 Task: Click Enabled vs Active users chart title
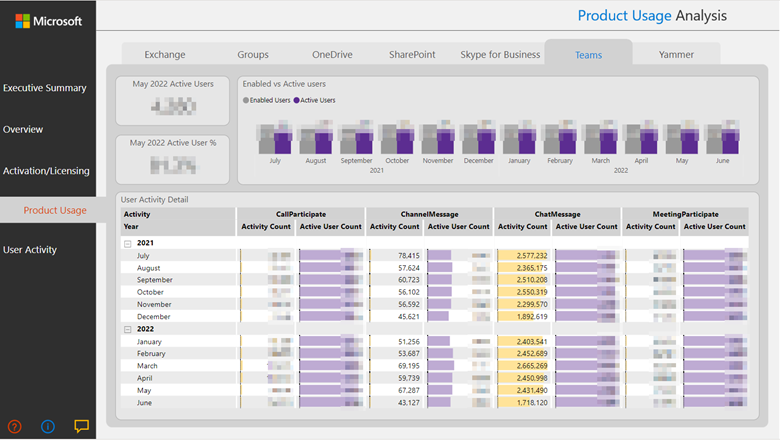[x=284, y=84]
